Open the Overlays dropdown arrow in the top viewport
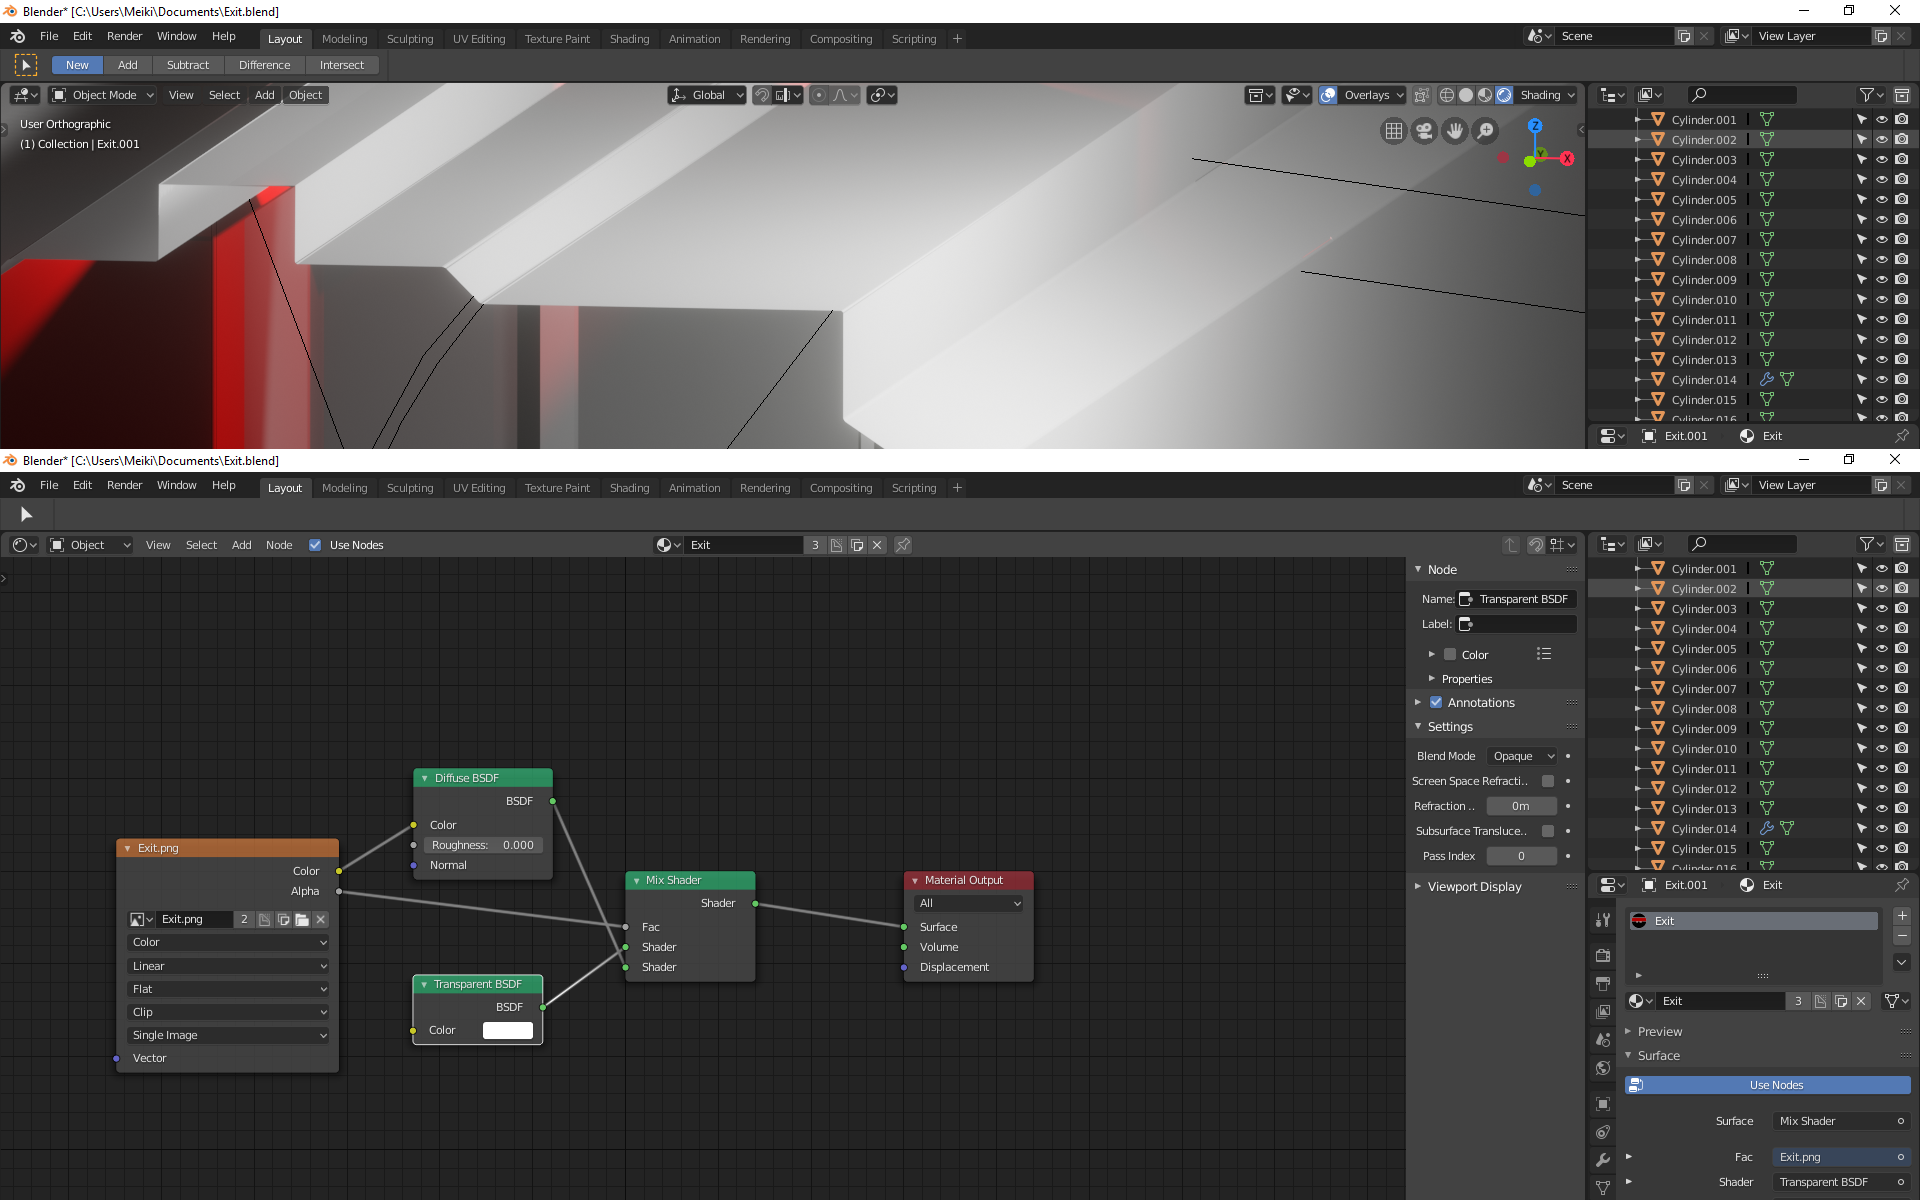Screen dimensions: 1920x1200 click(x=1400, y=95)
